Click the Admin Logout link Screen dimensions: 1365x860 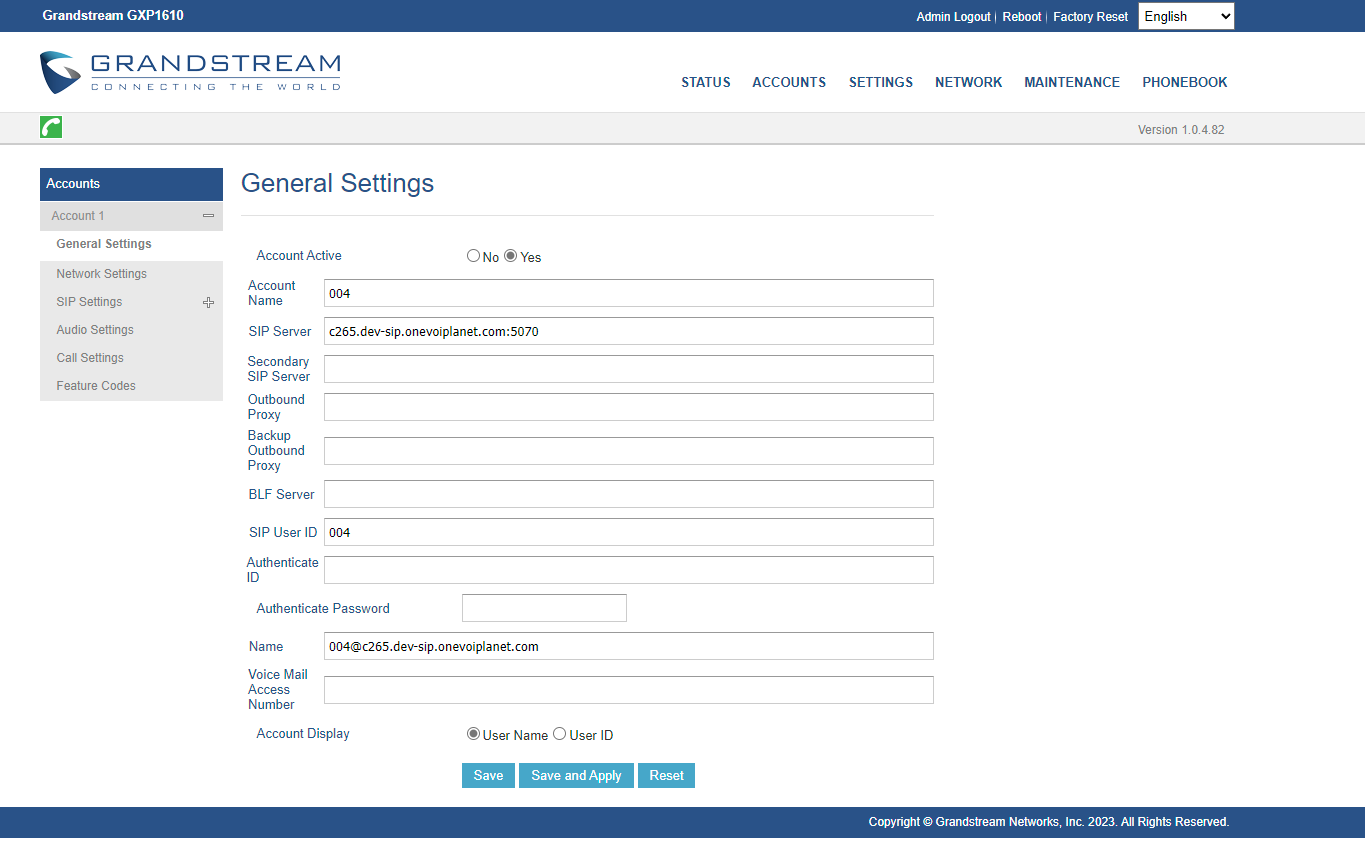click(x=953, y=17)
